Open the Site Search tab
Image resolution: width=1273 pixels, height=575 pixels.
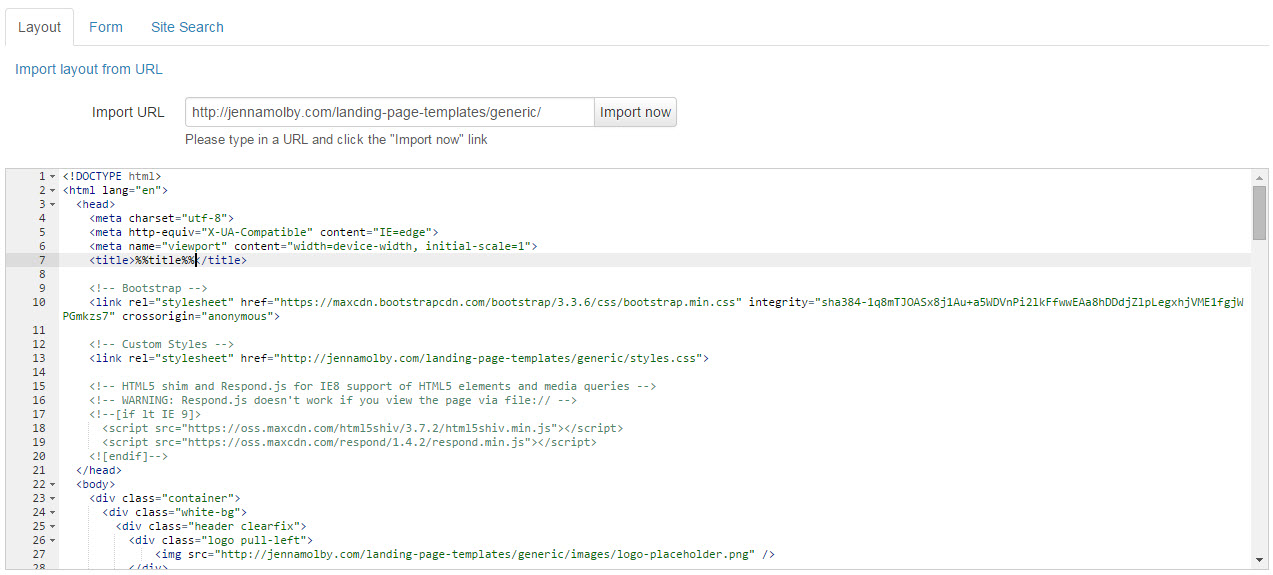(187, 27)
